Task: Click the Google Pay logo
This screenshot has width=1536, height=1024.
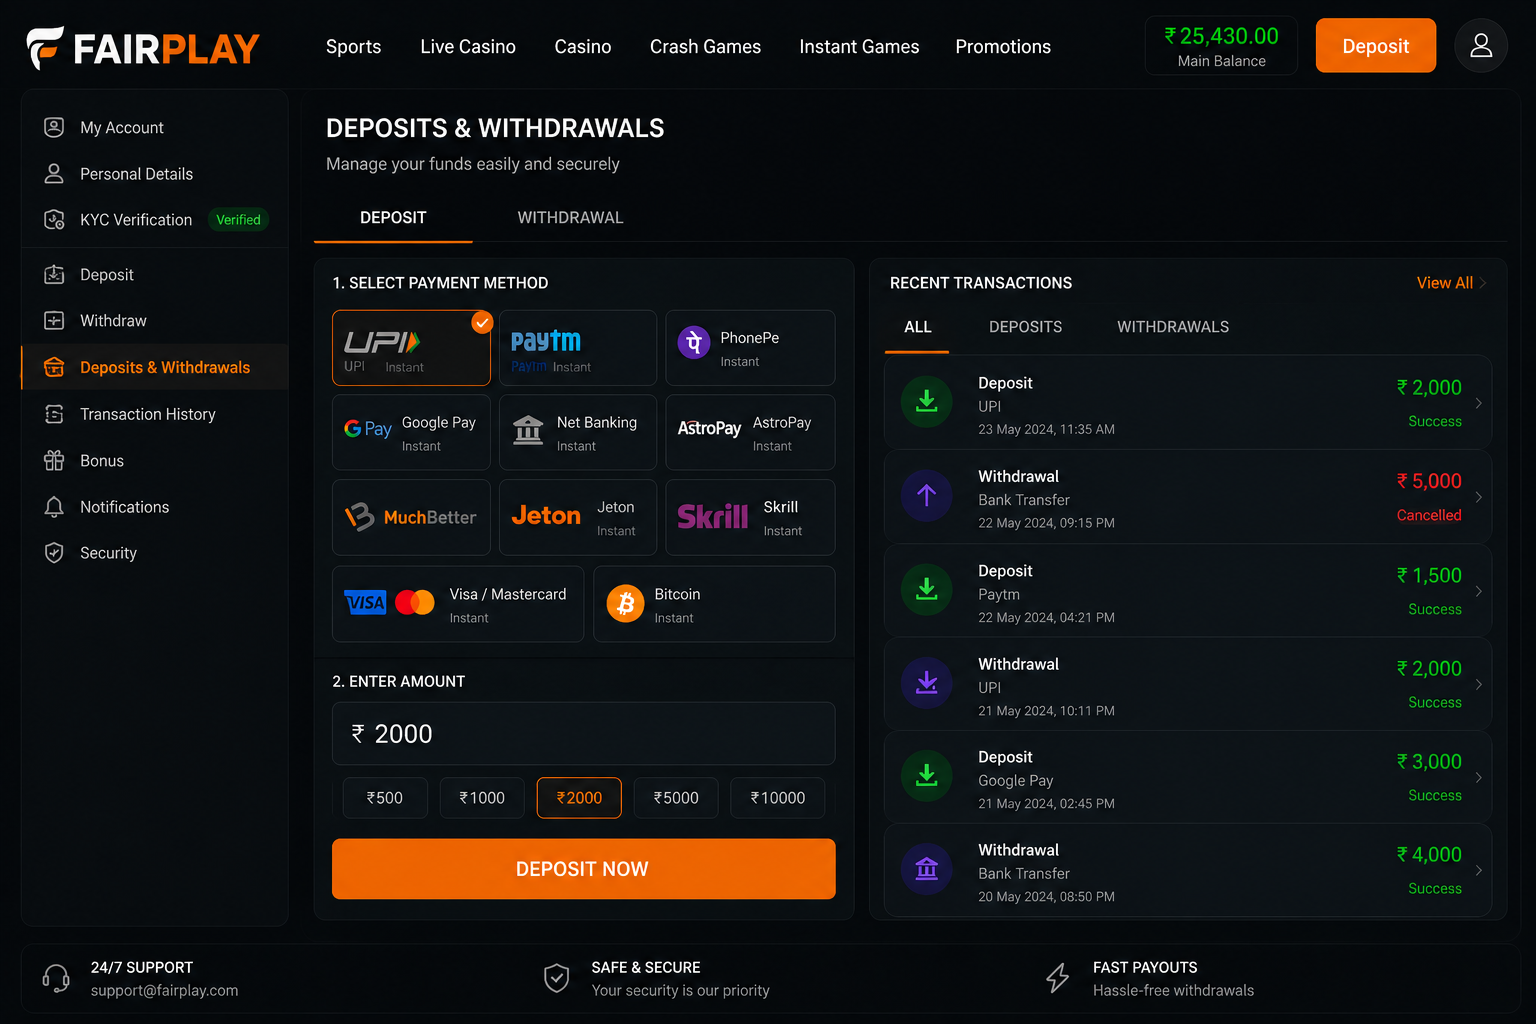Action: point(368,429)
